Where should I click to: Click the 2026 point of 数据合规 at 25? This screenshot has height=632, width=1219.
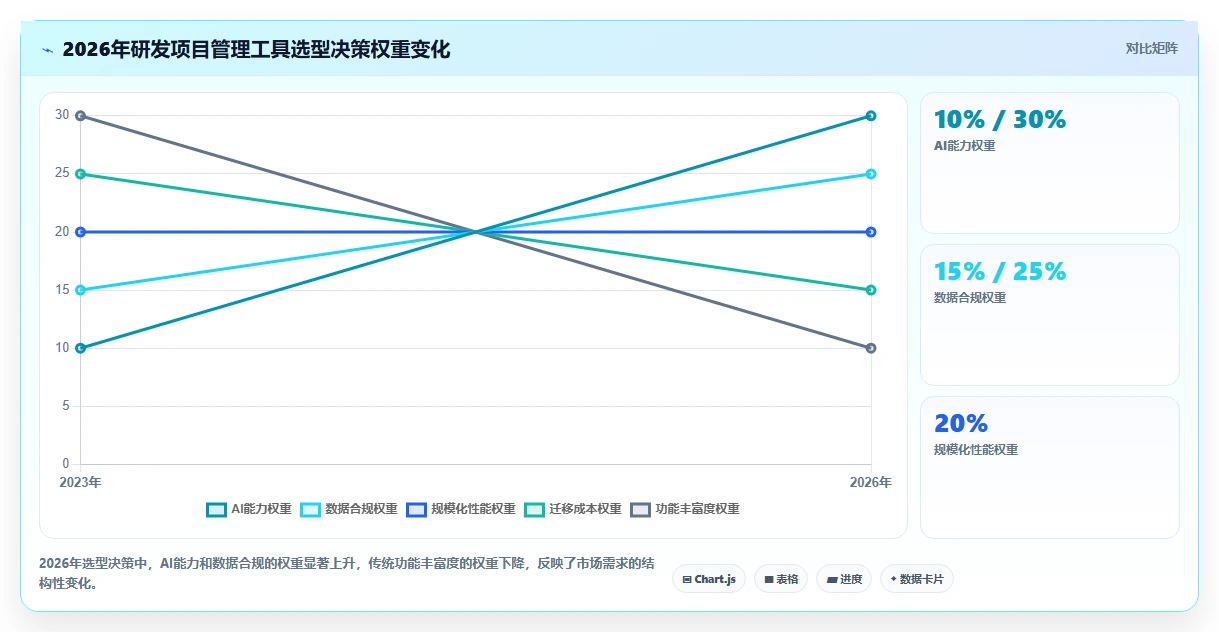click(x=871, y=174)
